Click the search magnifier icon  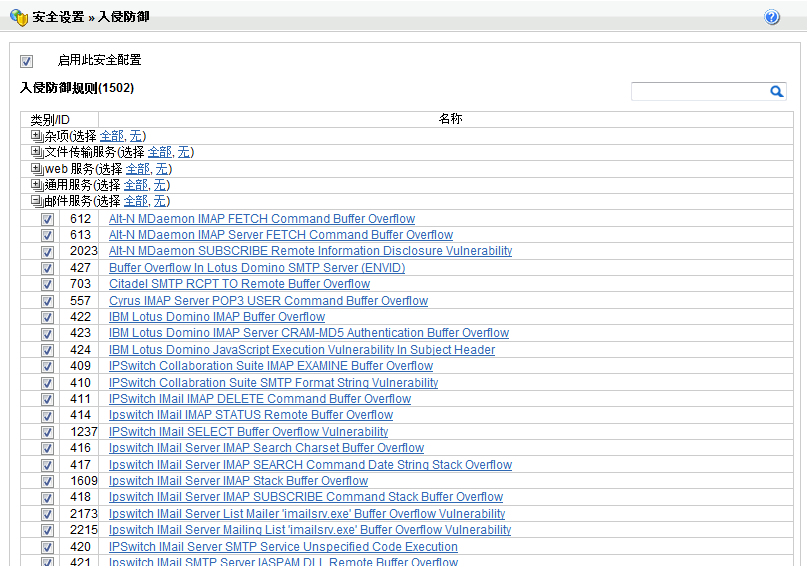pos(776,91)
